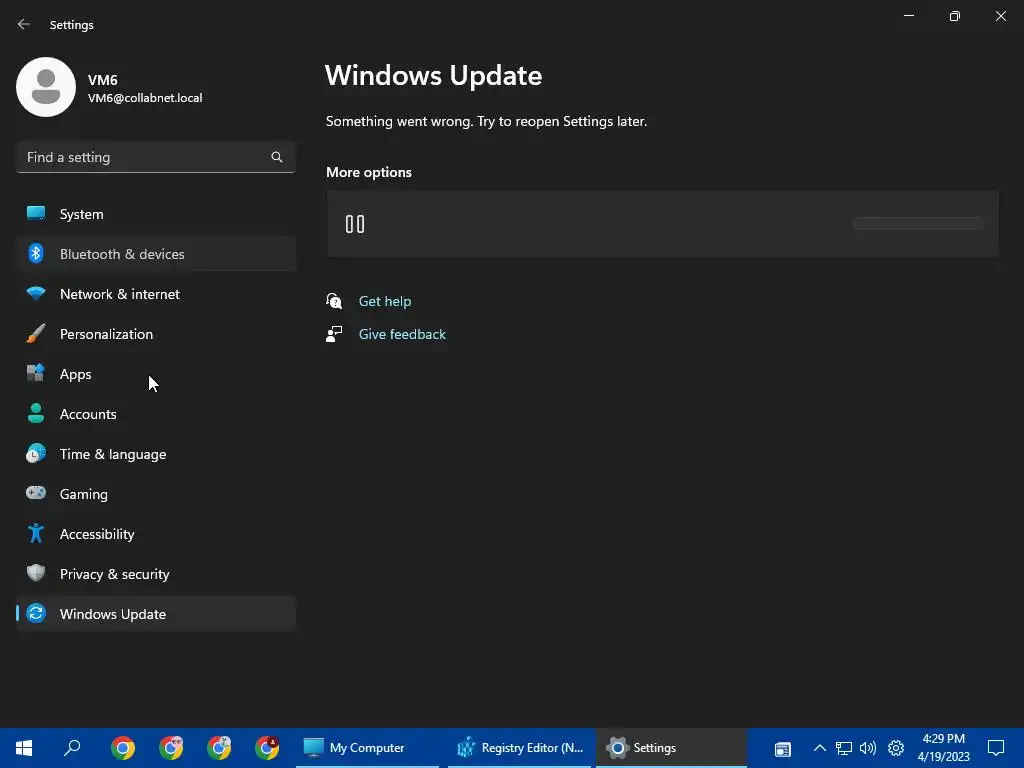This screenshot has width=1024, height=768.
Task: Click the Accounts person icon
Action: coord(36,413)
